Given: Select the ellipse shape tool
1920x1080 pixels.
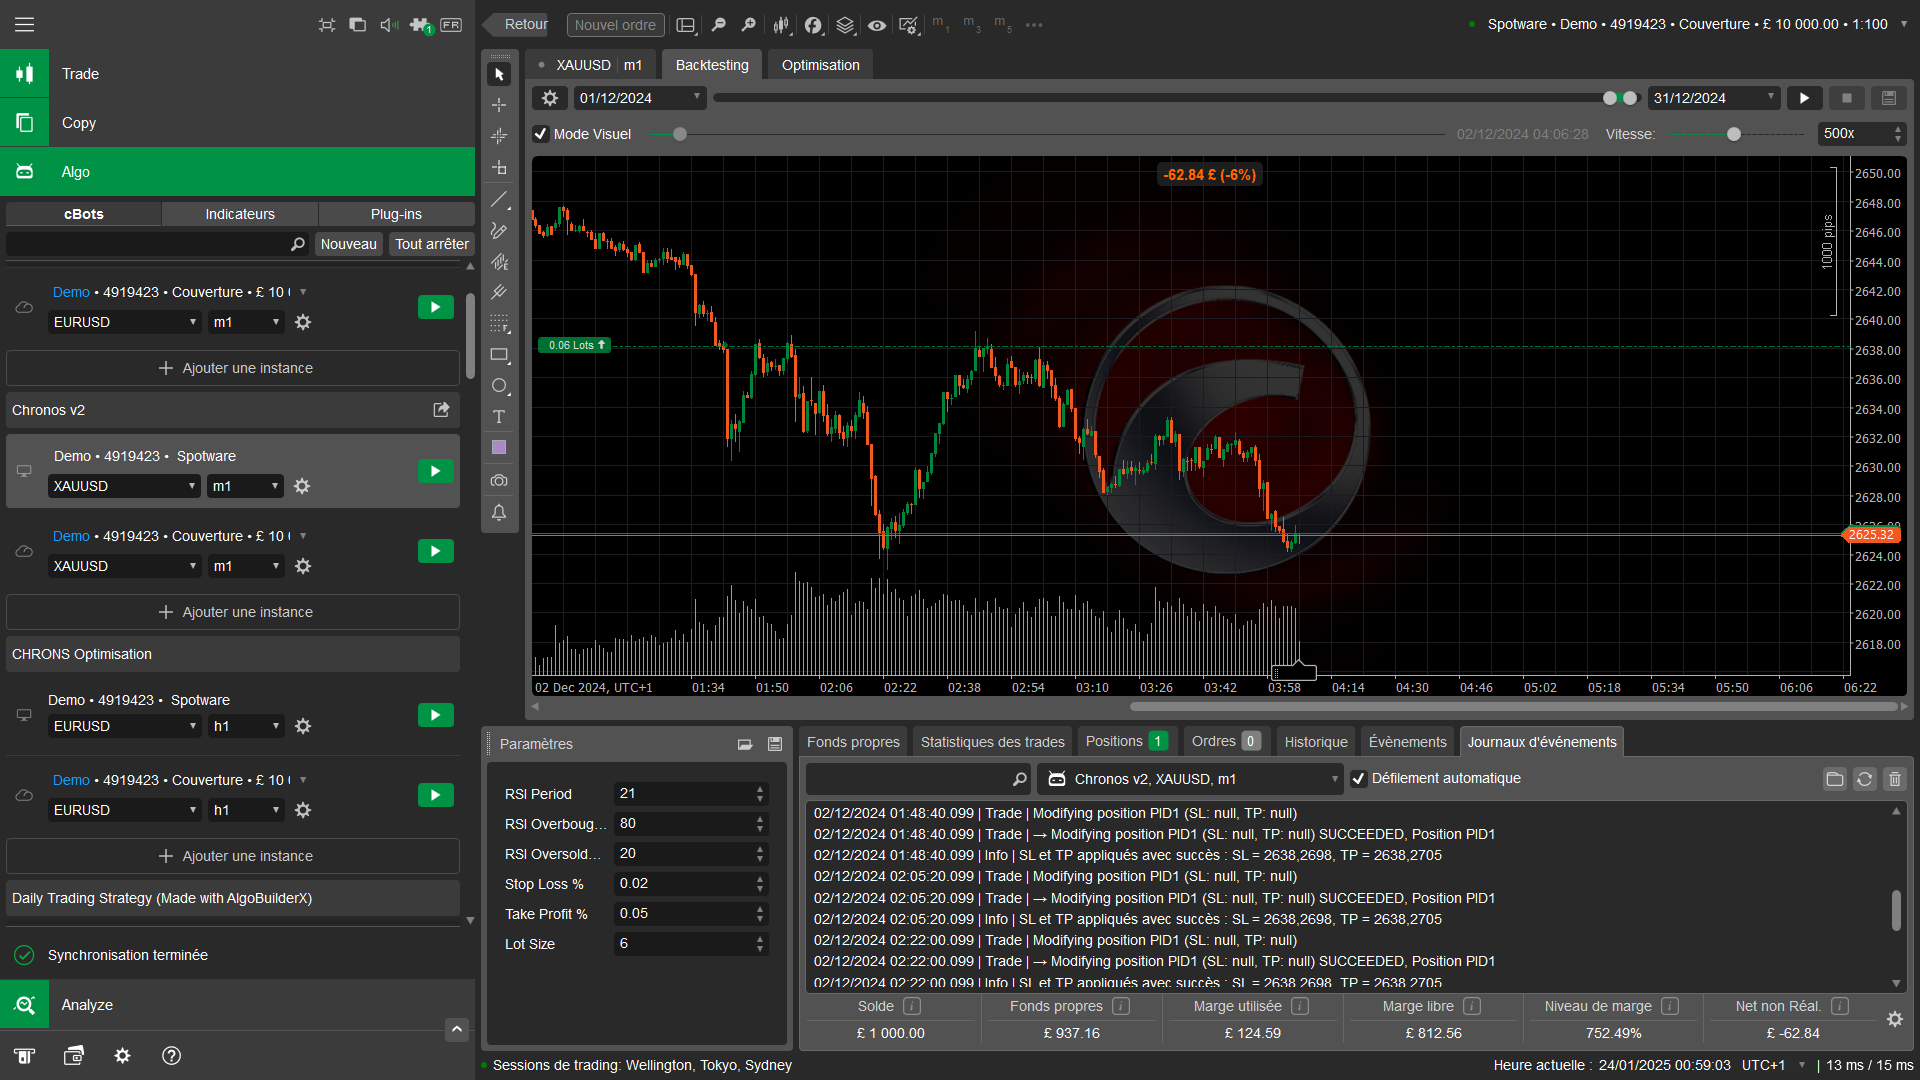Looking at the screenshot, I should point(499,386).
